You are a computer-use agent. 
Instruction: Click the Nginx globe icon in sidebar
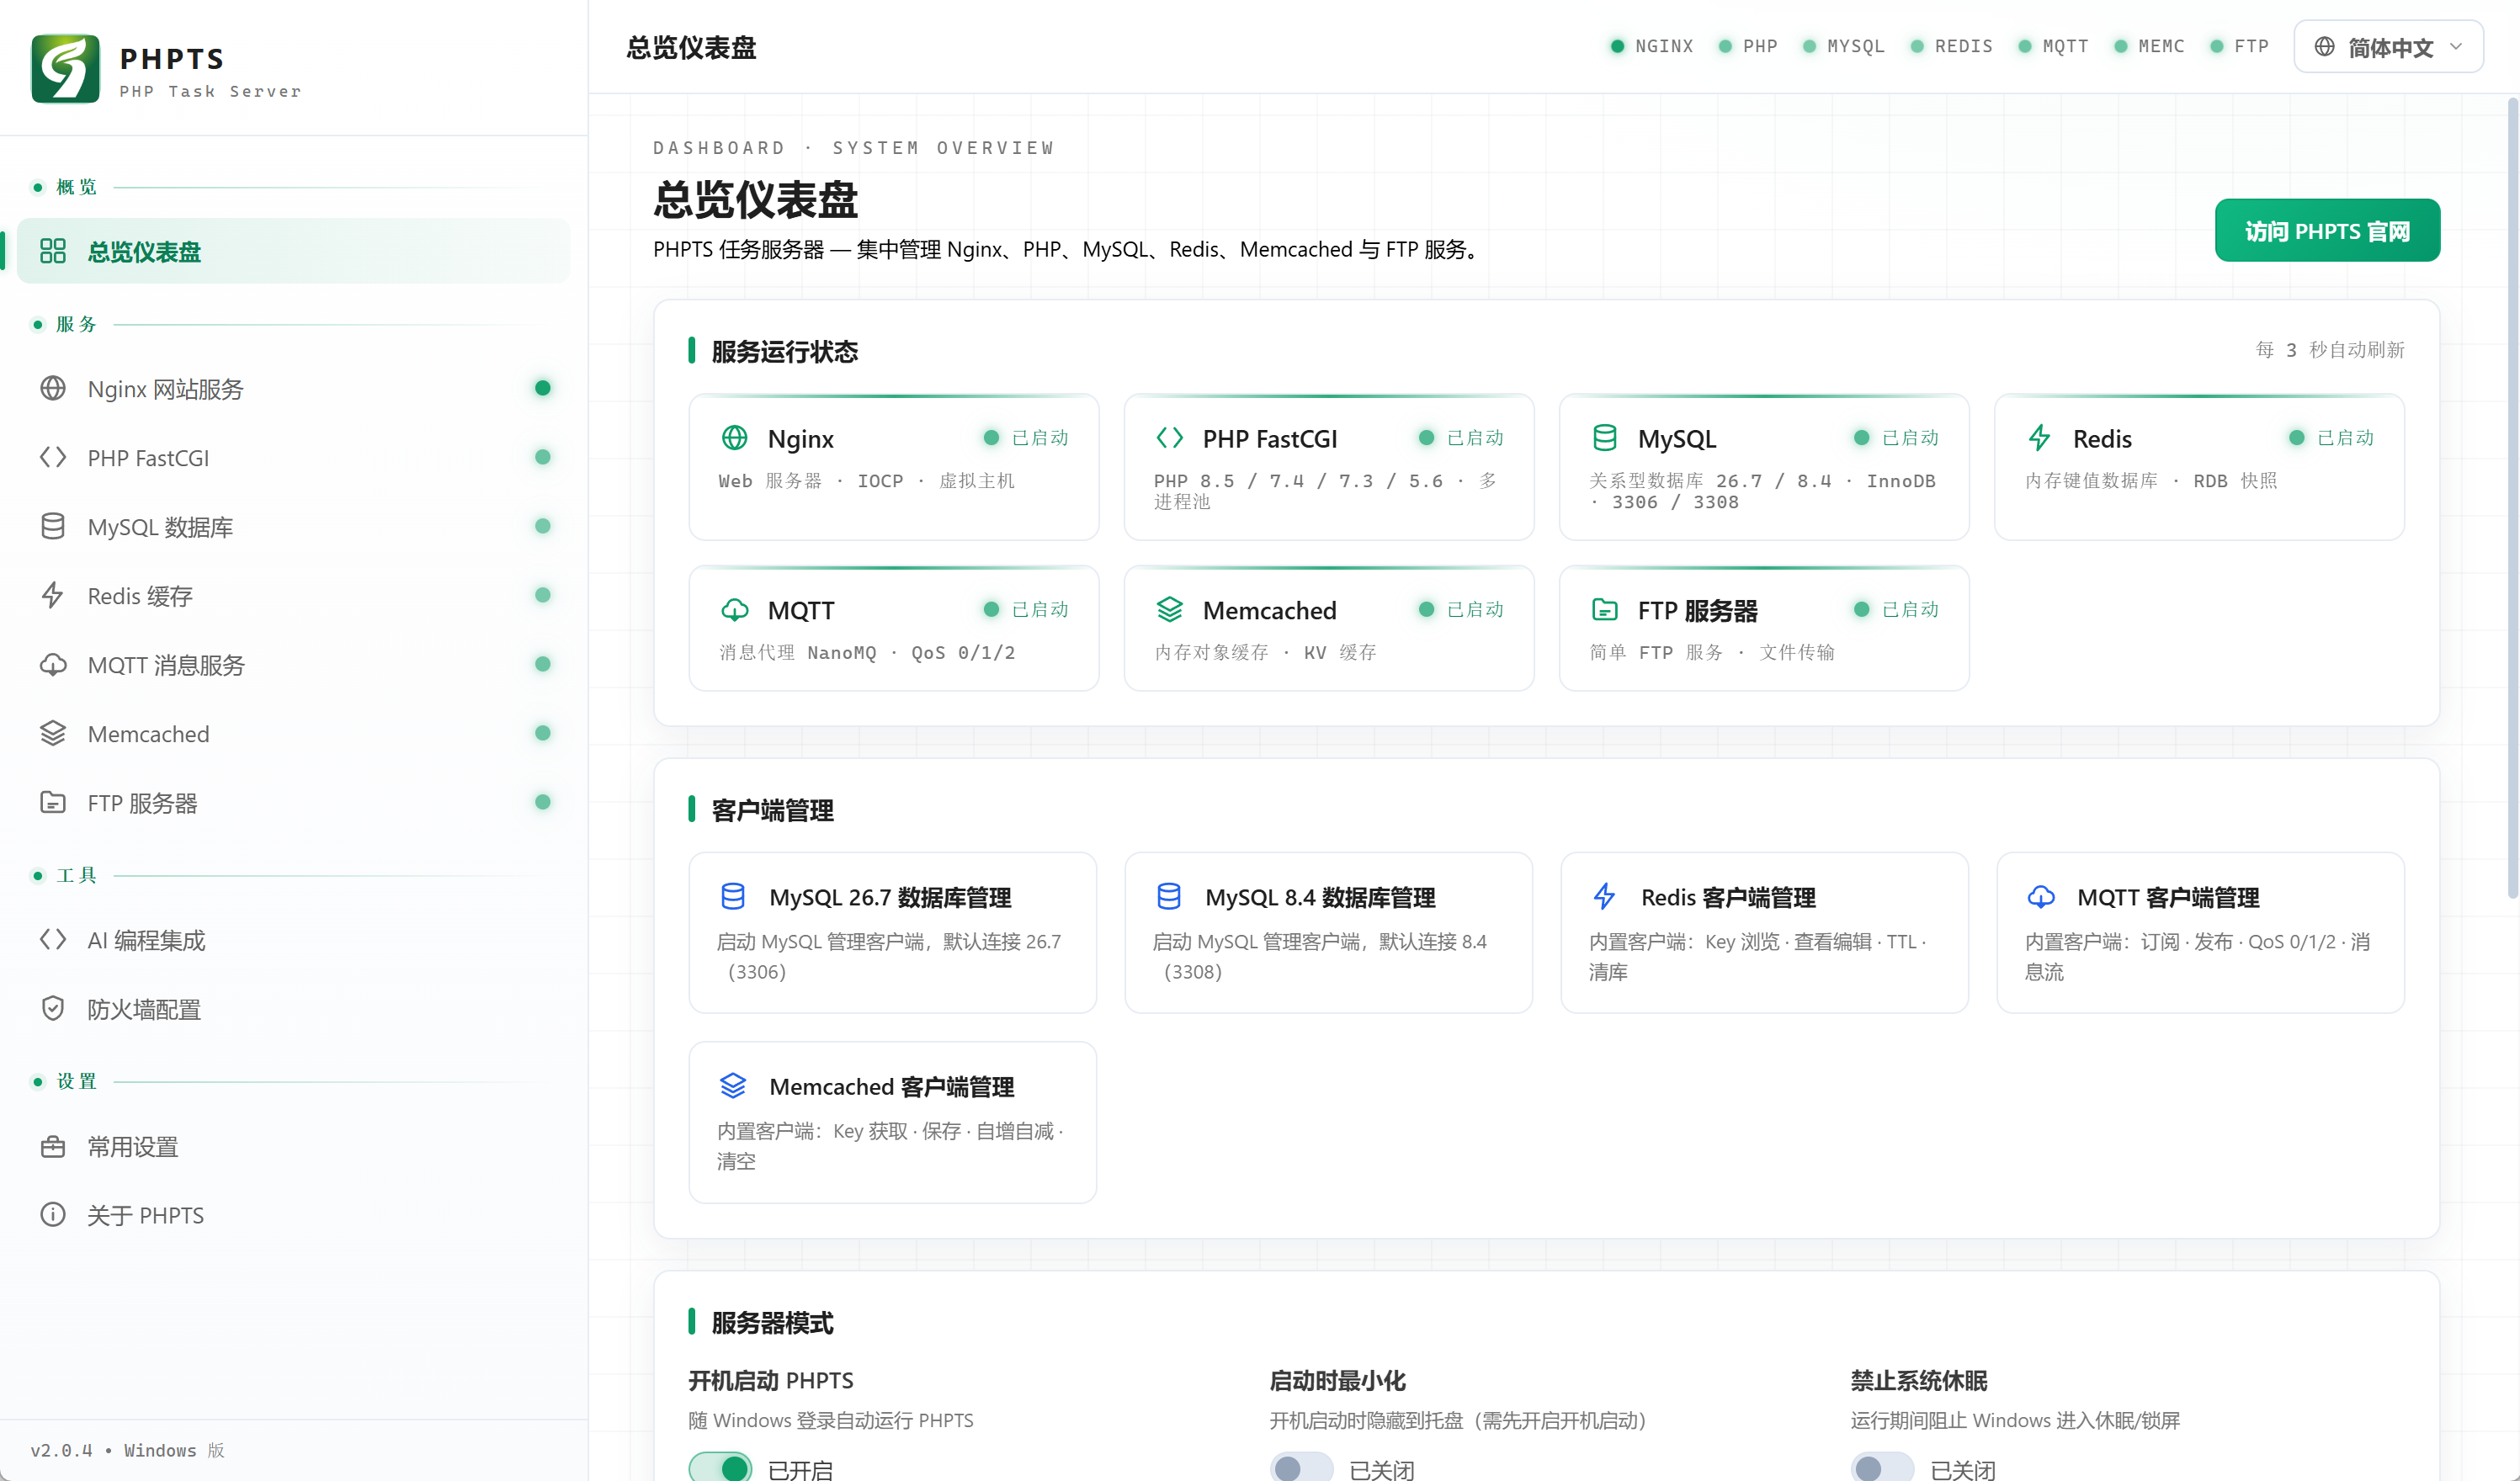coord(53,388)
